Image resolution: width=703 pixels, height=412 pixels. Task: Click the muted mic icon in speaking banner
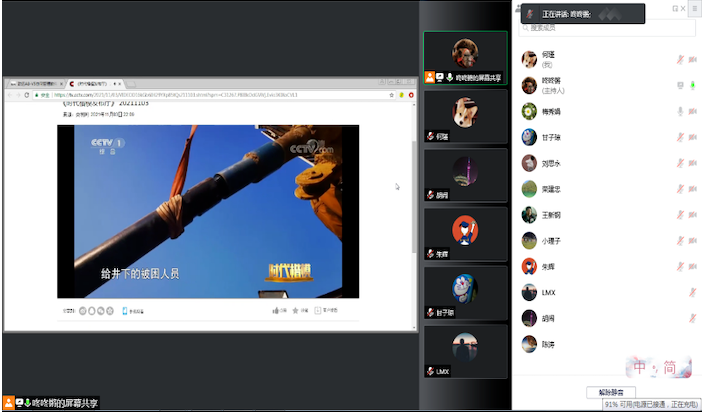pos(530,14)
